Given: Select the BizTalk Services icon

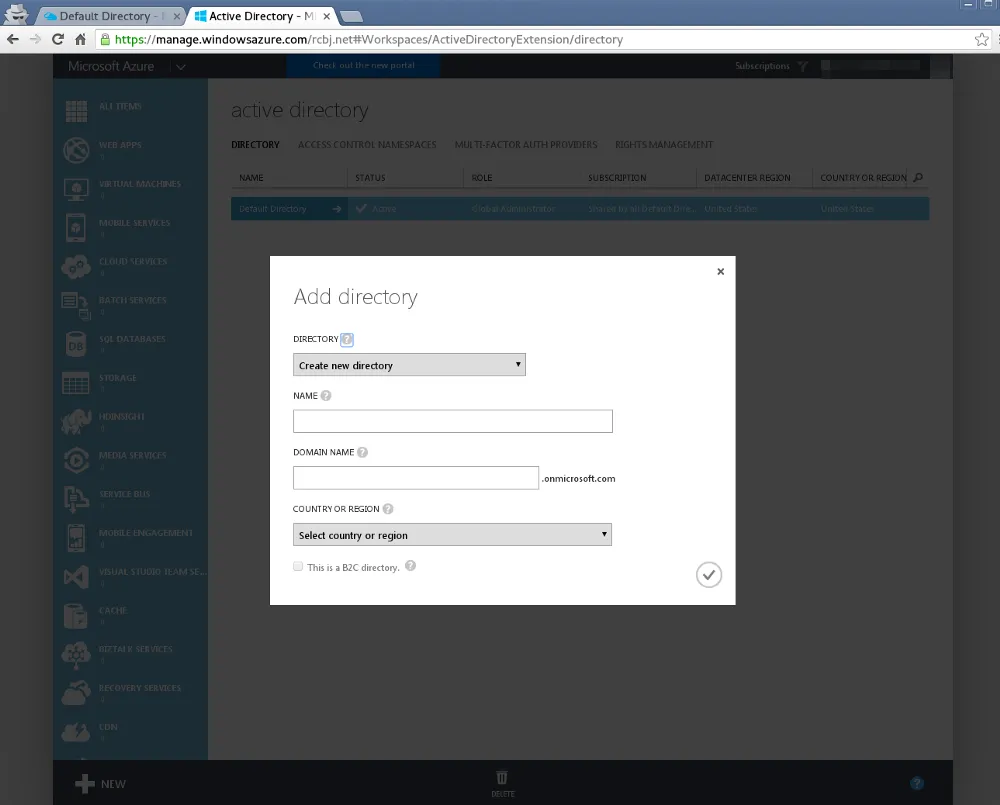Looking at the screenshot, I should 77,654.
